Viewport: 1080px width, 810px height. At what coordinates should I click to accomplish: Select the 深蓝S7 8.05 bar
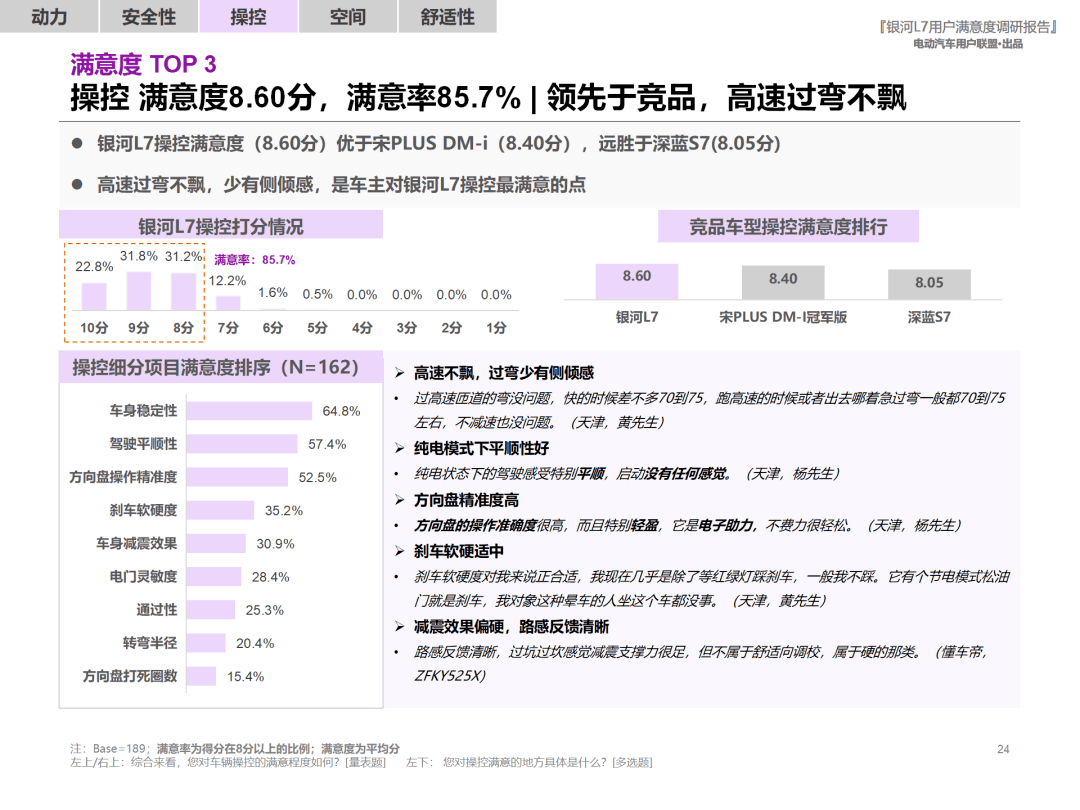pyautogui.click(x=929, y=284)
